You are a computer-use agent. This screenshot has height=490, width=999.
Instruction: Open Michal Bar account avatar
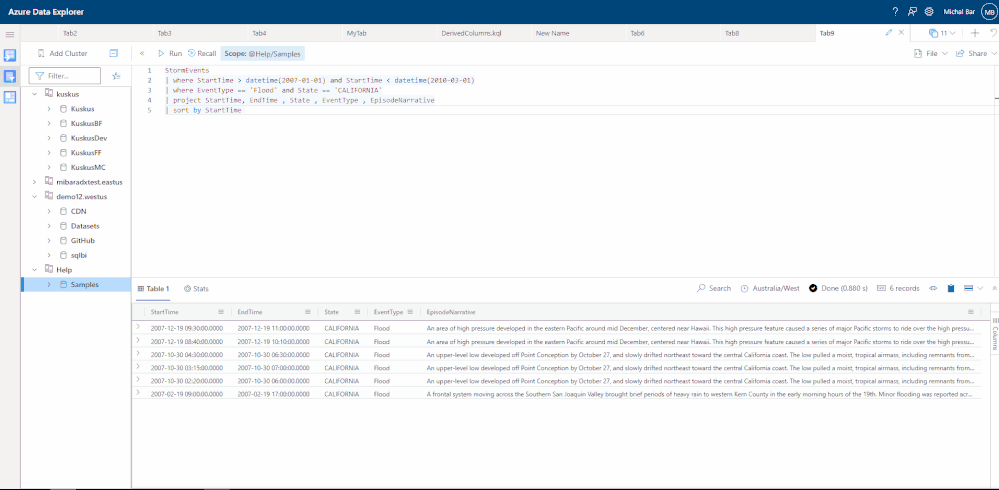989,11
